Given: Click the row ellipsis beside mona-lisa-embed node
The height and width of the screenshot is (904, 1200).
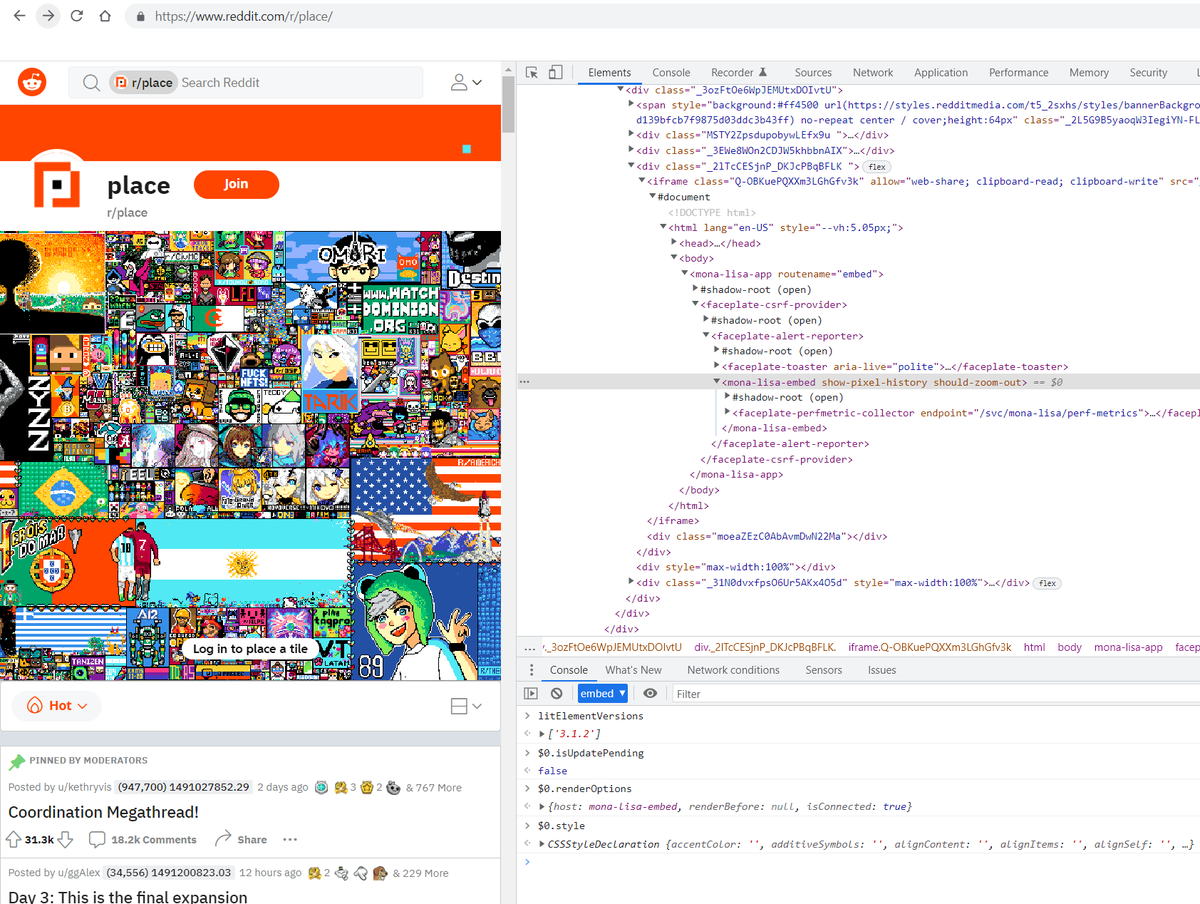Looking at the screenshot, I should pos(525,382).
